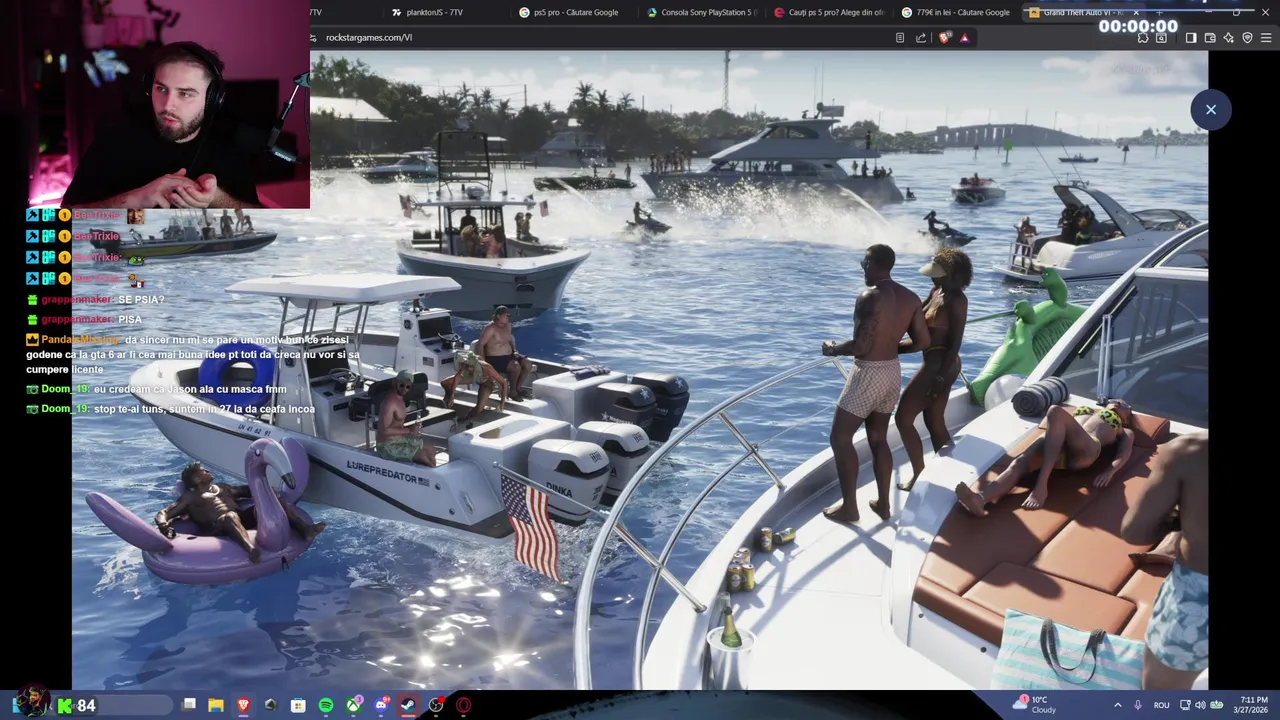The image size is (1280, 720).
Task: Open the extensions puzzle icon
Action: click(1143, 38)
